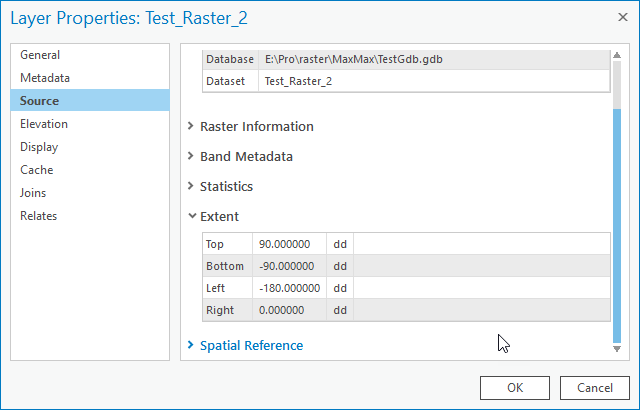Open the Relates page
The height and width of the screenshot is (410, 640).
(39, 216)
